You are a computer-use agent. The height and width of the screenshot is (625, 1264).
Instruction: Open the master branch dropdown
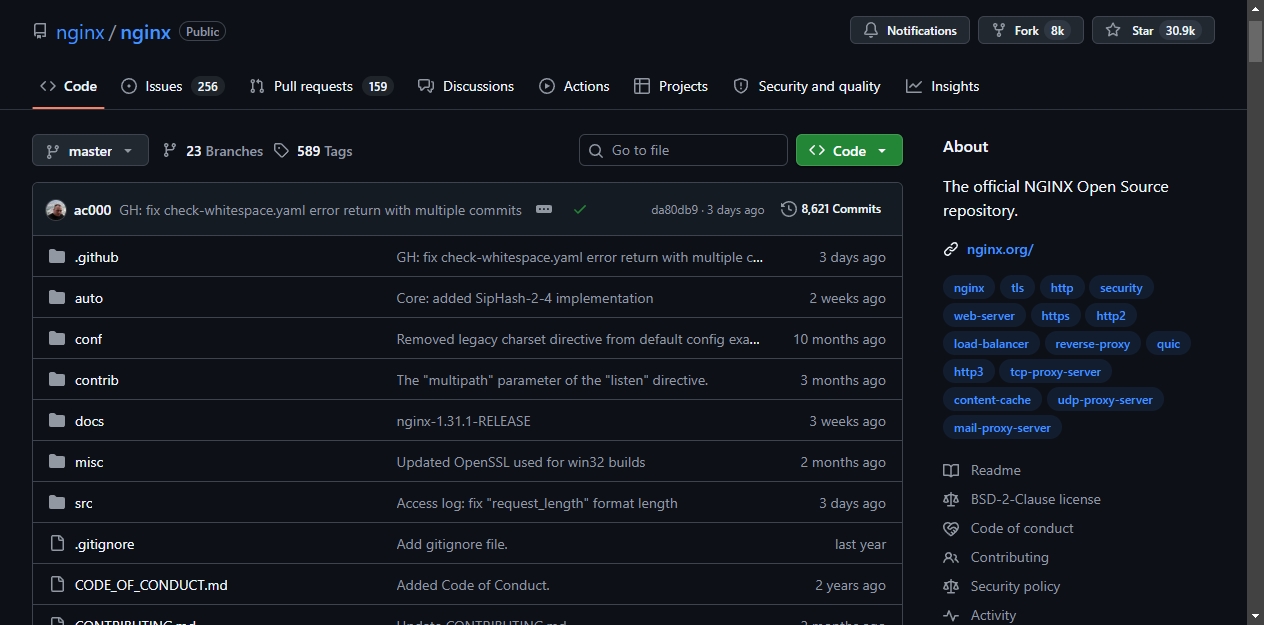tap(90, 150)
